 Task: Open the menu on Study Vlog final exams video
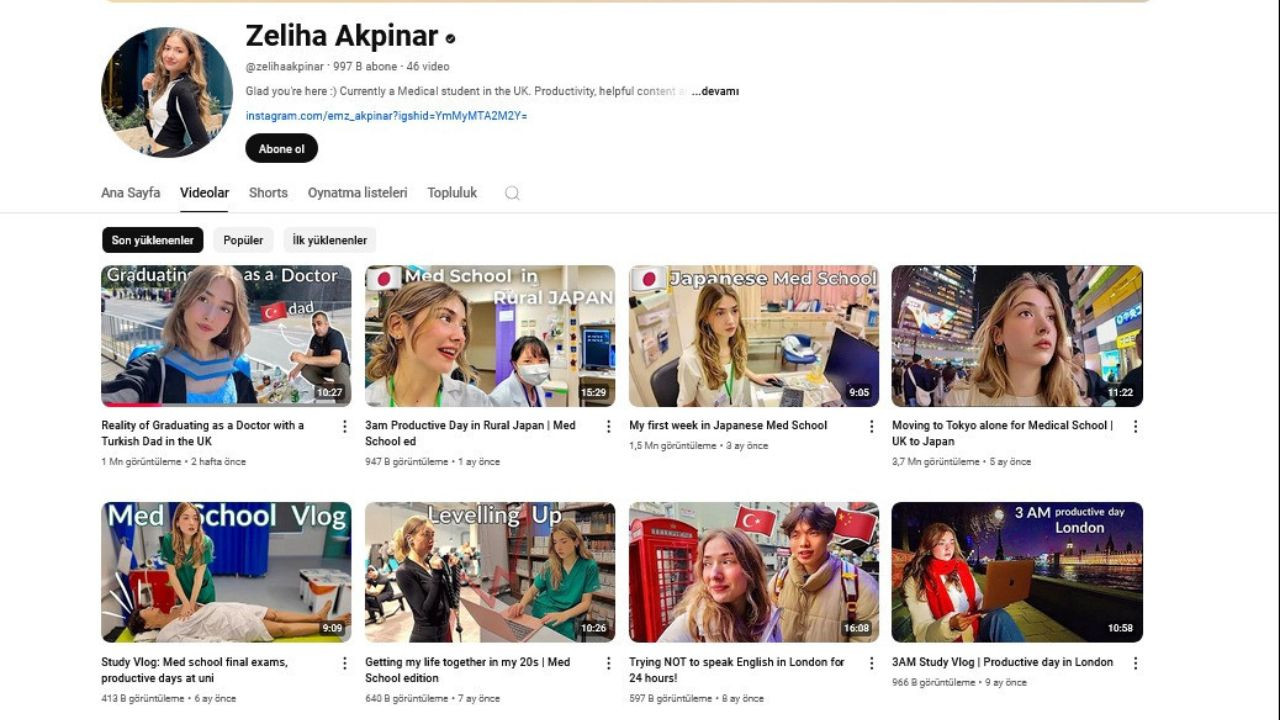click(x=344, y=662)
